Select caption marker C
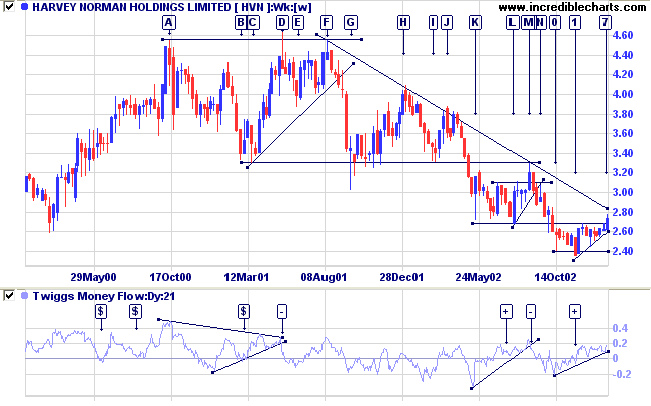 tap(253, 22)
